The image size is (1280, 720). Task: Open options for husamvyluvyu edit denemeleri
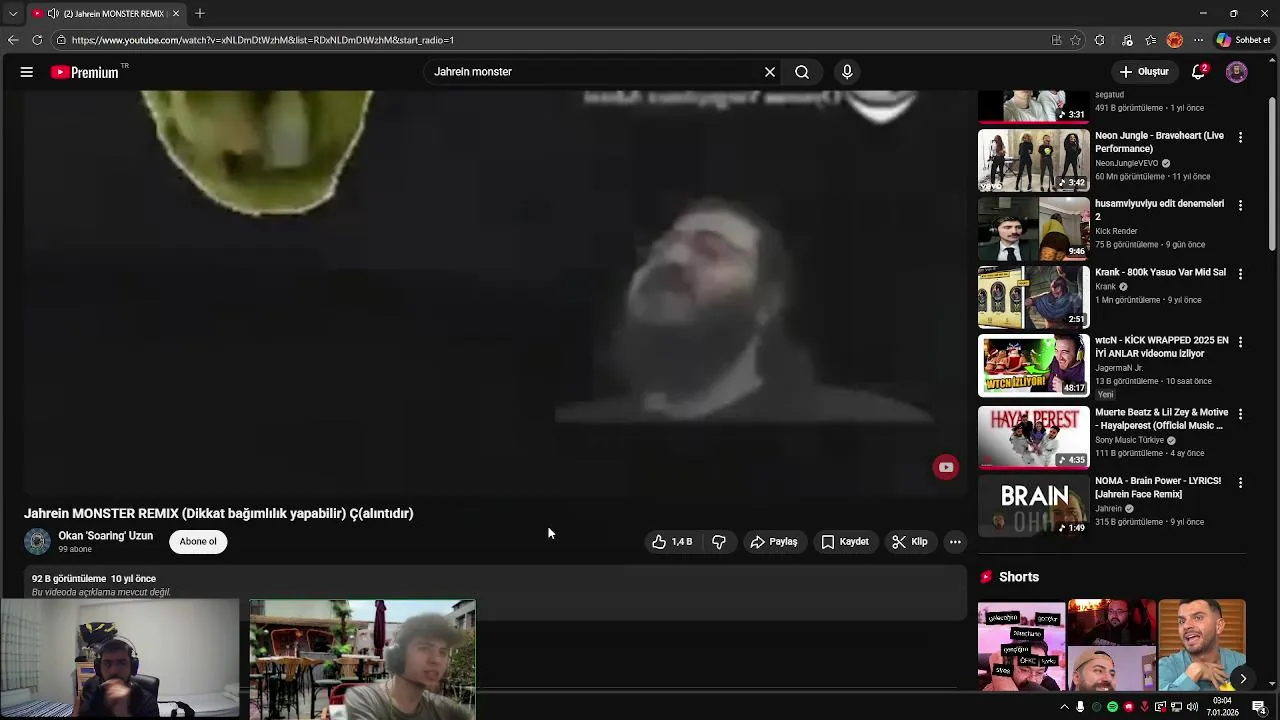[x=1240, y=205]
